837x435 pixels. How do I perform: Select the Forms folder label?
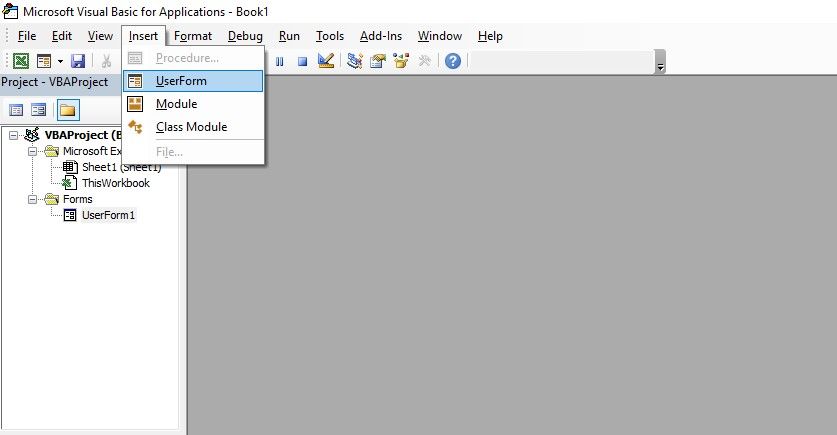[x=77, y=199]
